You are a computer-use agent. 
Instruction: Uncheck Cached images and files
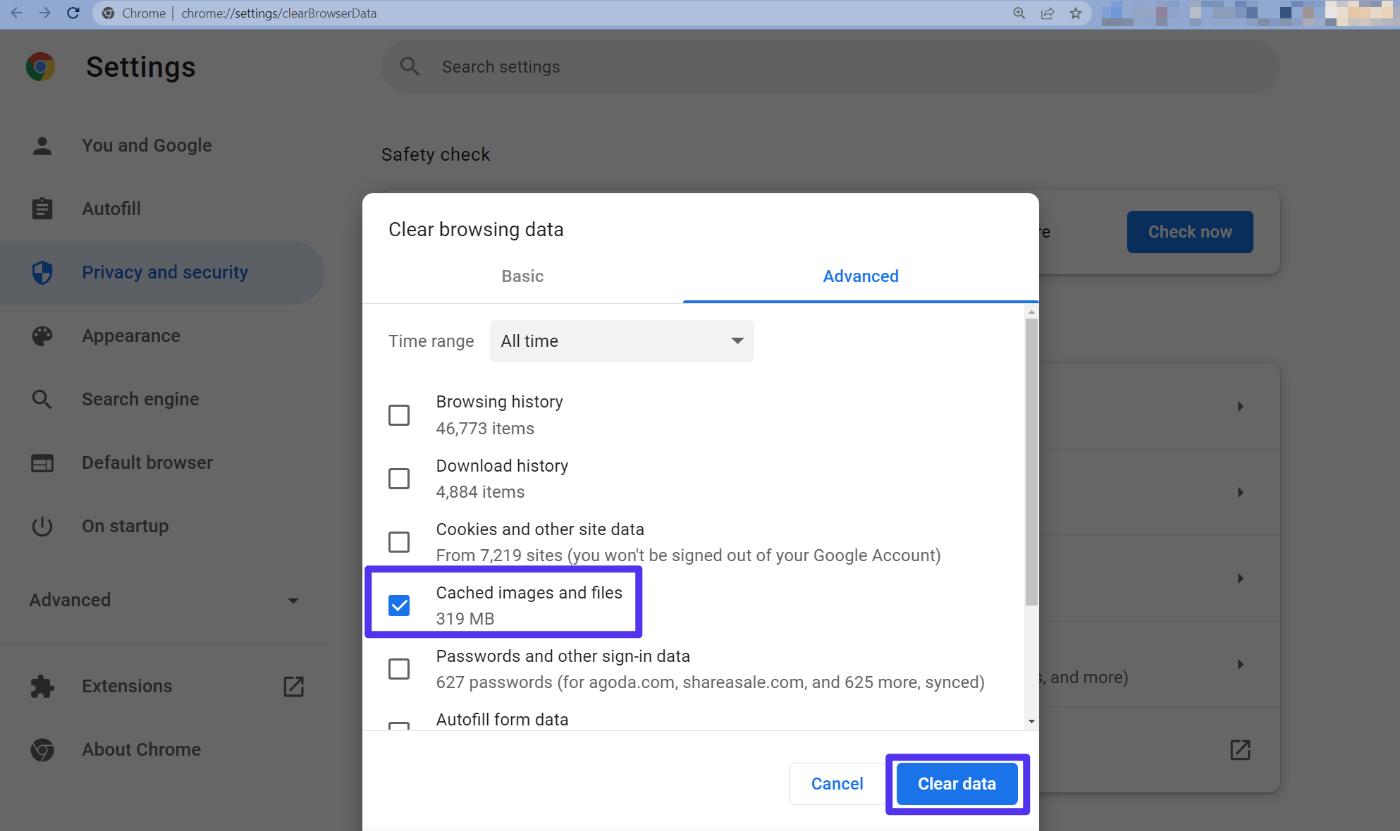(x=399, y=604)
